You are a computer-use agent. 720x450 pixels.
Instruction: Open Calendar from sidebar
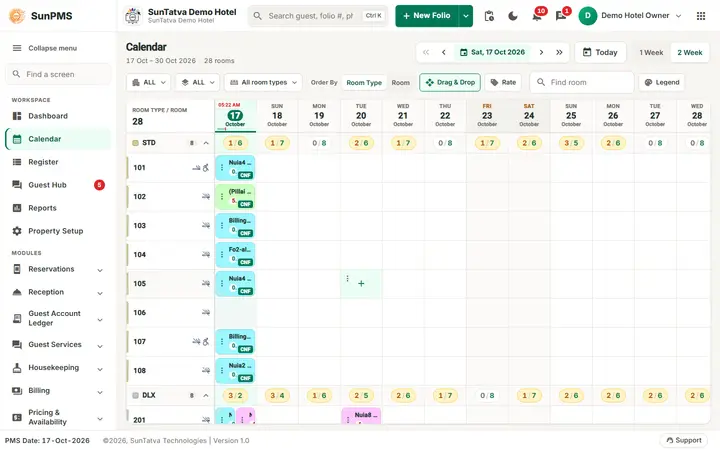(57, 139)
